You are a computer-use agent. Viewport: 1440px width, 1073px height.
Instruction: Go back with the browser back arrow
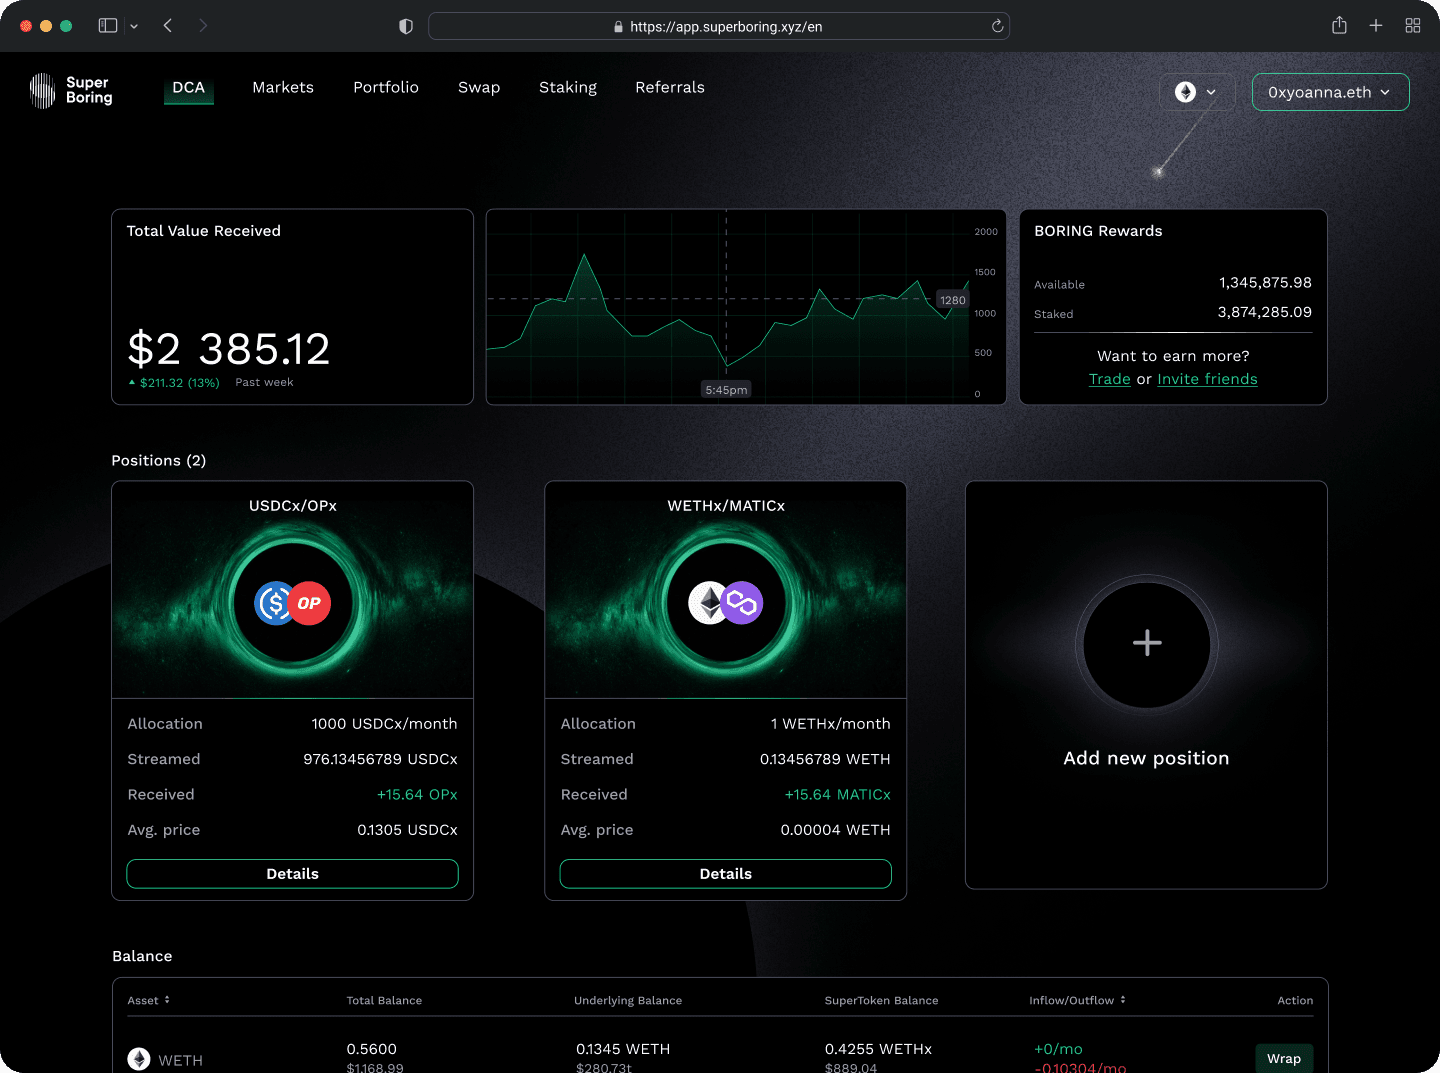[x=168, y=26]
